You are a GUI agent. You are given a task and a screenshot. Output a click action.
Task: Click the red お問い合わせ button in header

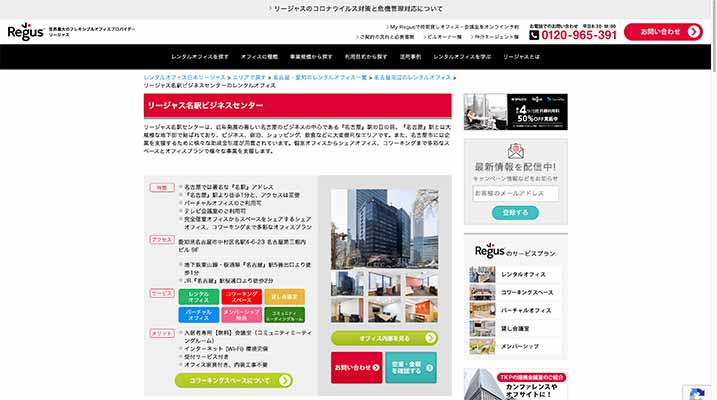[663, 32]
